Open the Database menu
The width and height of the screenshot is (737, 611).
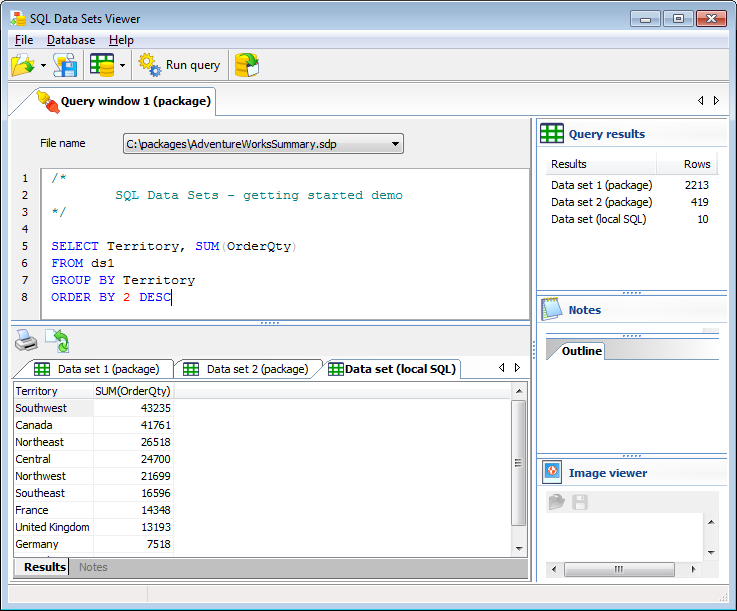coord(71,40)
